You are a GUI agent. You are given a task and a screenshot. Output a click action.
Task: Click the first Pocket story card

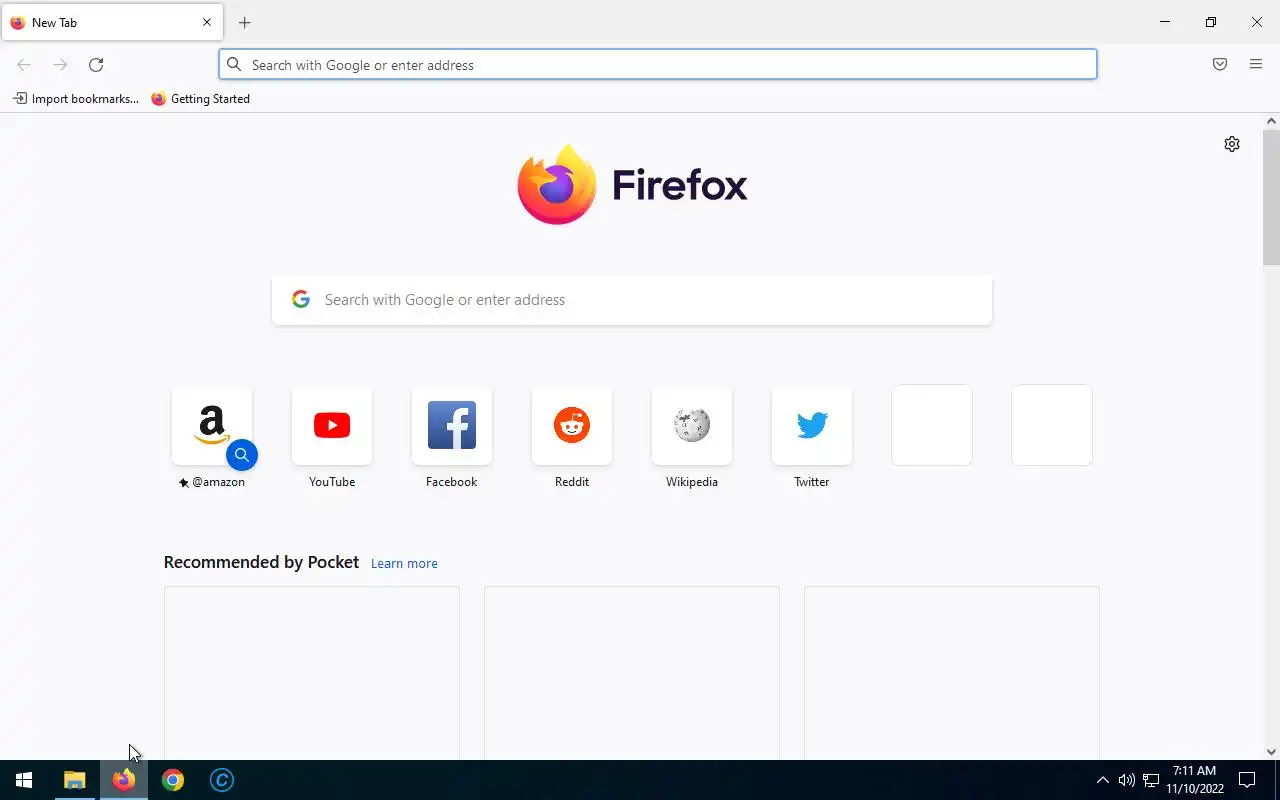[312, 673]
